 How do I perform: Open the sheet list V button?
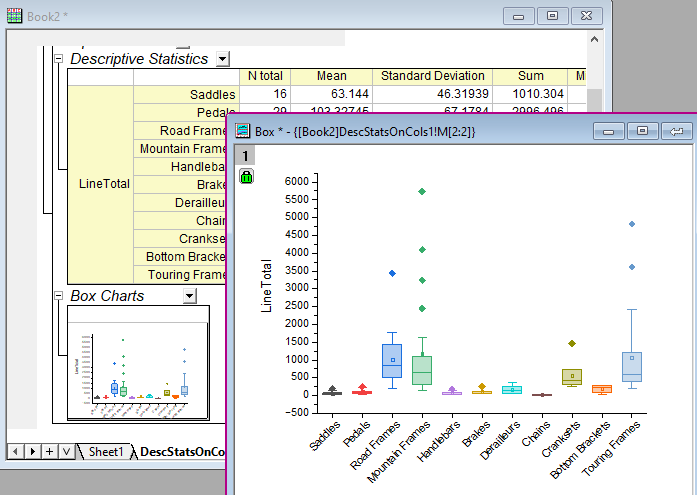tap(66, 452)
